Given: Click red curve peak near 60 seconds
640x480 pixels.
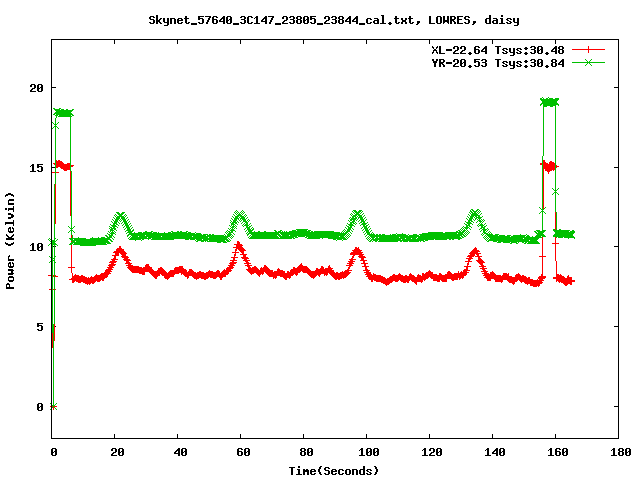Looking at the screenshot, I should coord(239,246).
